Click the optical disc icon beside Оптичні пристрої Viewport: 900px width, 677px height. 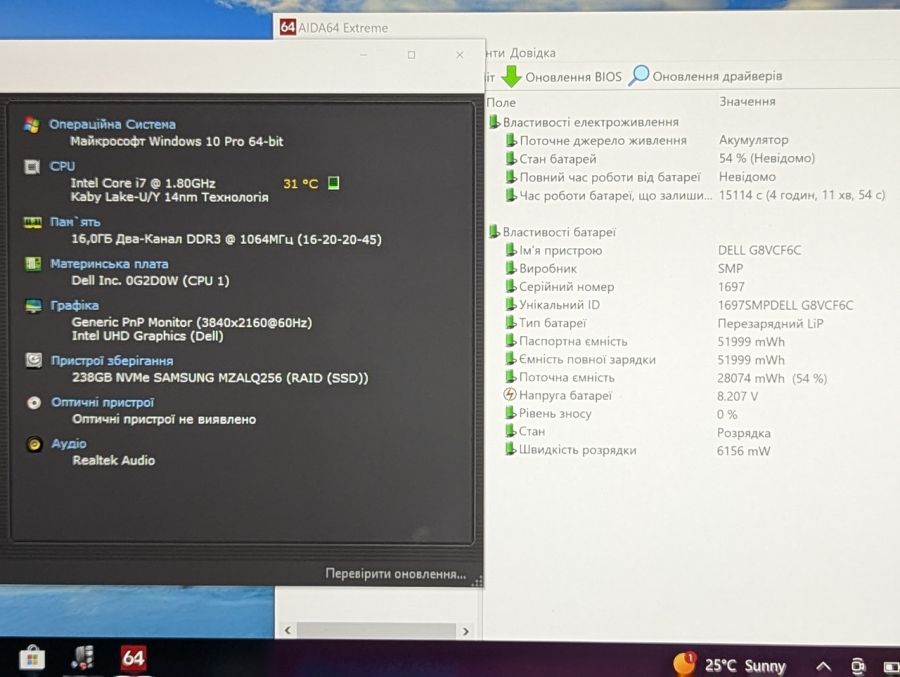[34, 403]
